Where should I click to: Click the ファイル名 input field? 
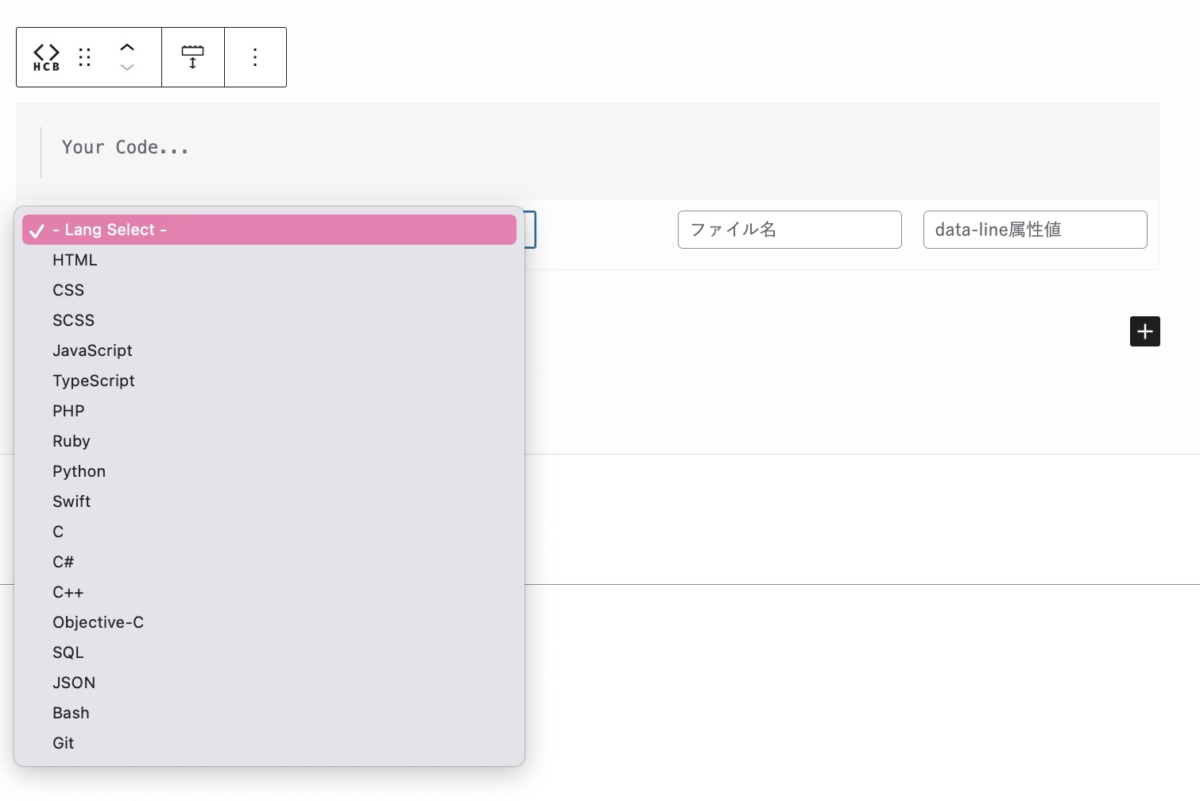(x=789, y=229)
